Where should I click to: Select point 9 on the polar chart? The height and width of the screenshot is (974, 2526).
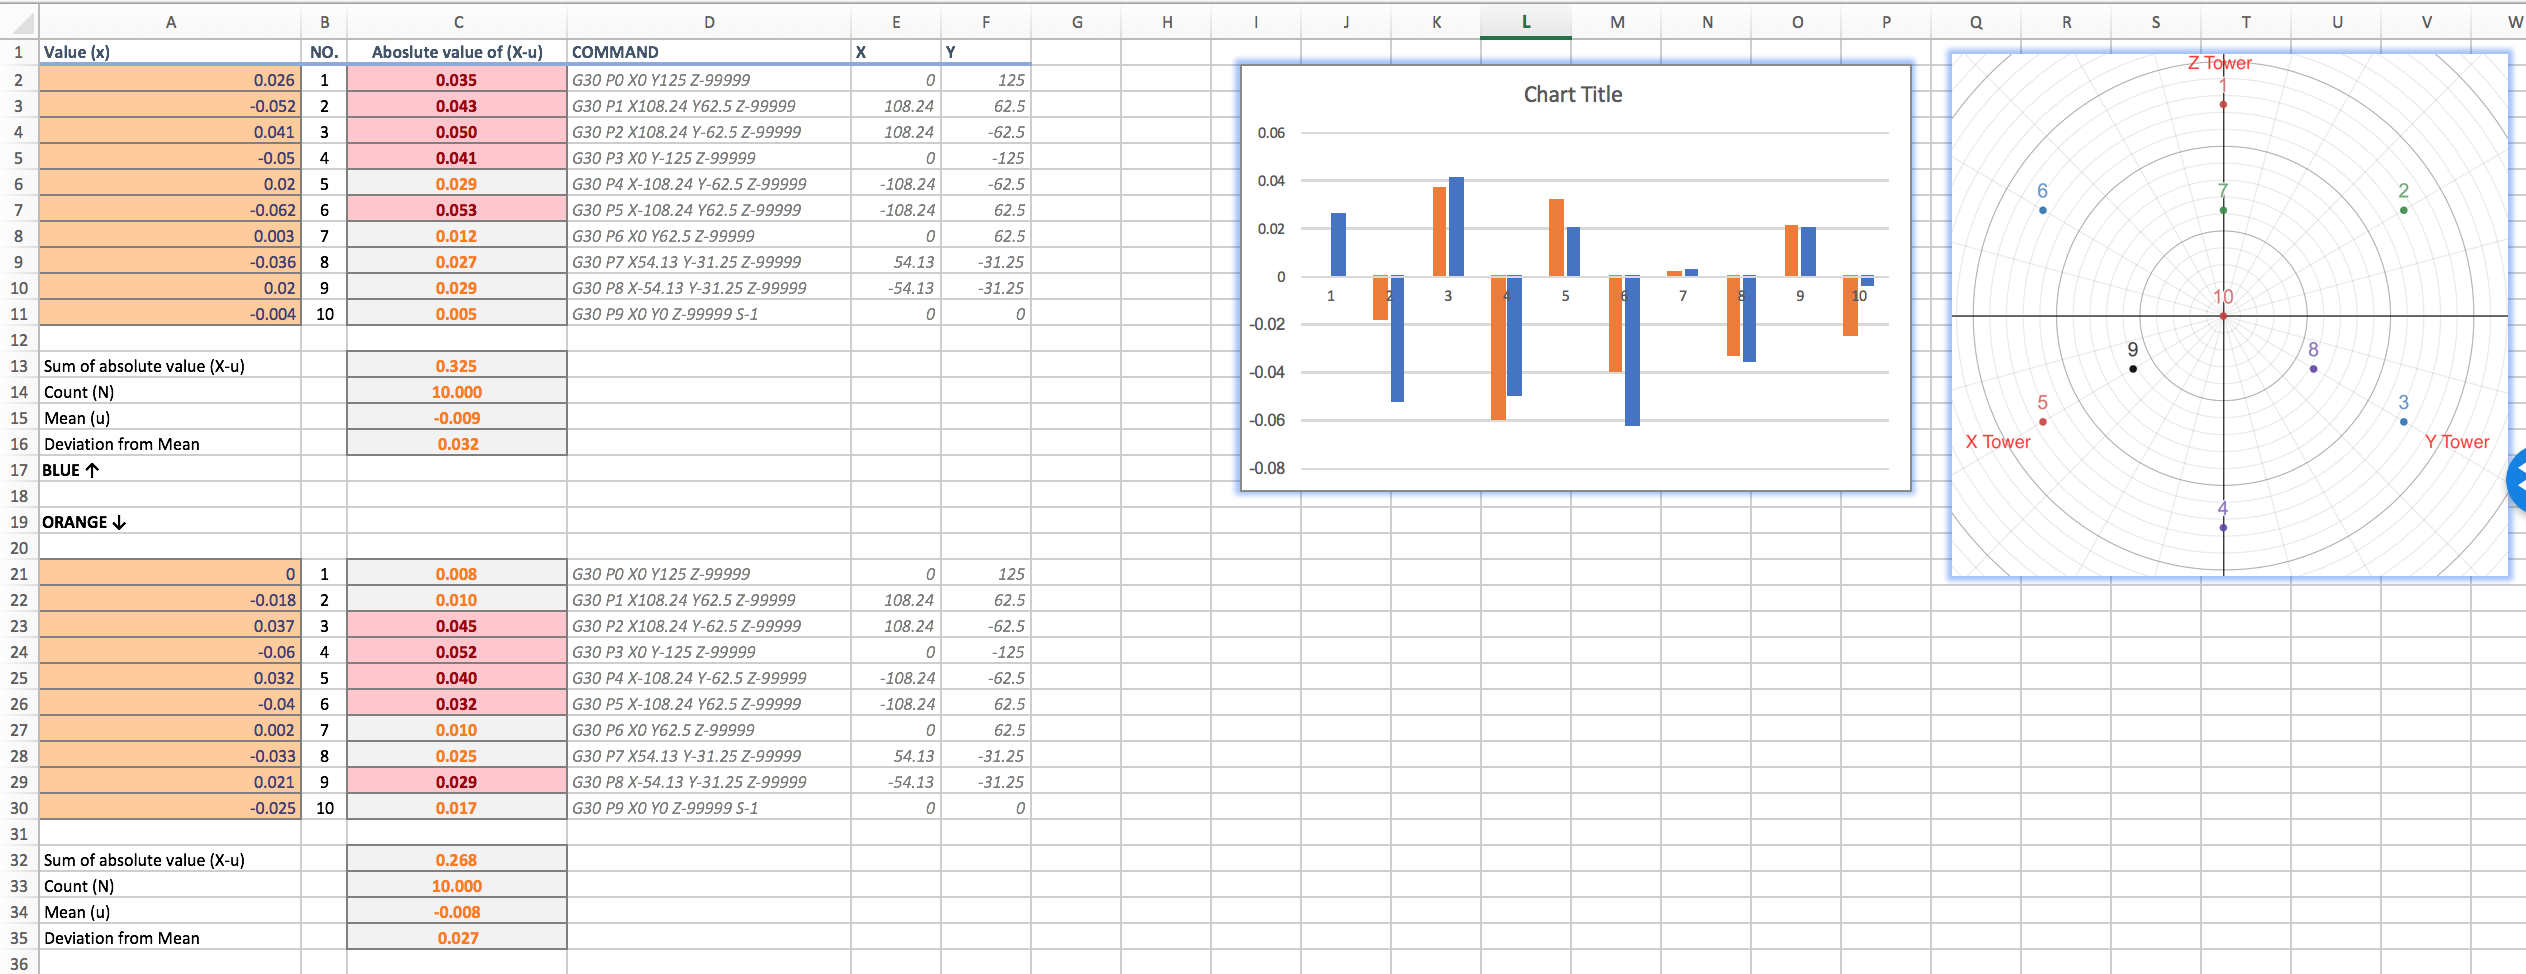[x=2133, y=369]
